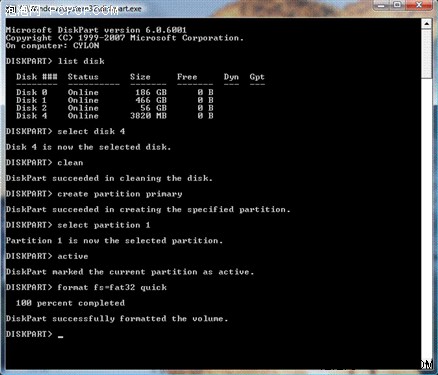Screen dimensions: 438x375
Task: Click the '100 percent completed' line
Action: [x=70, y=303]
